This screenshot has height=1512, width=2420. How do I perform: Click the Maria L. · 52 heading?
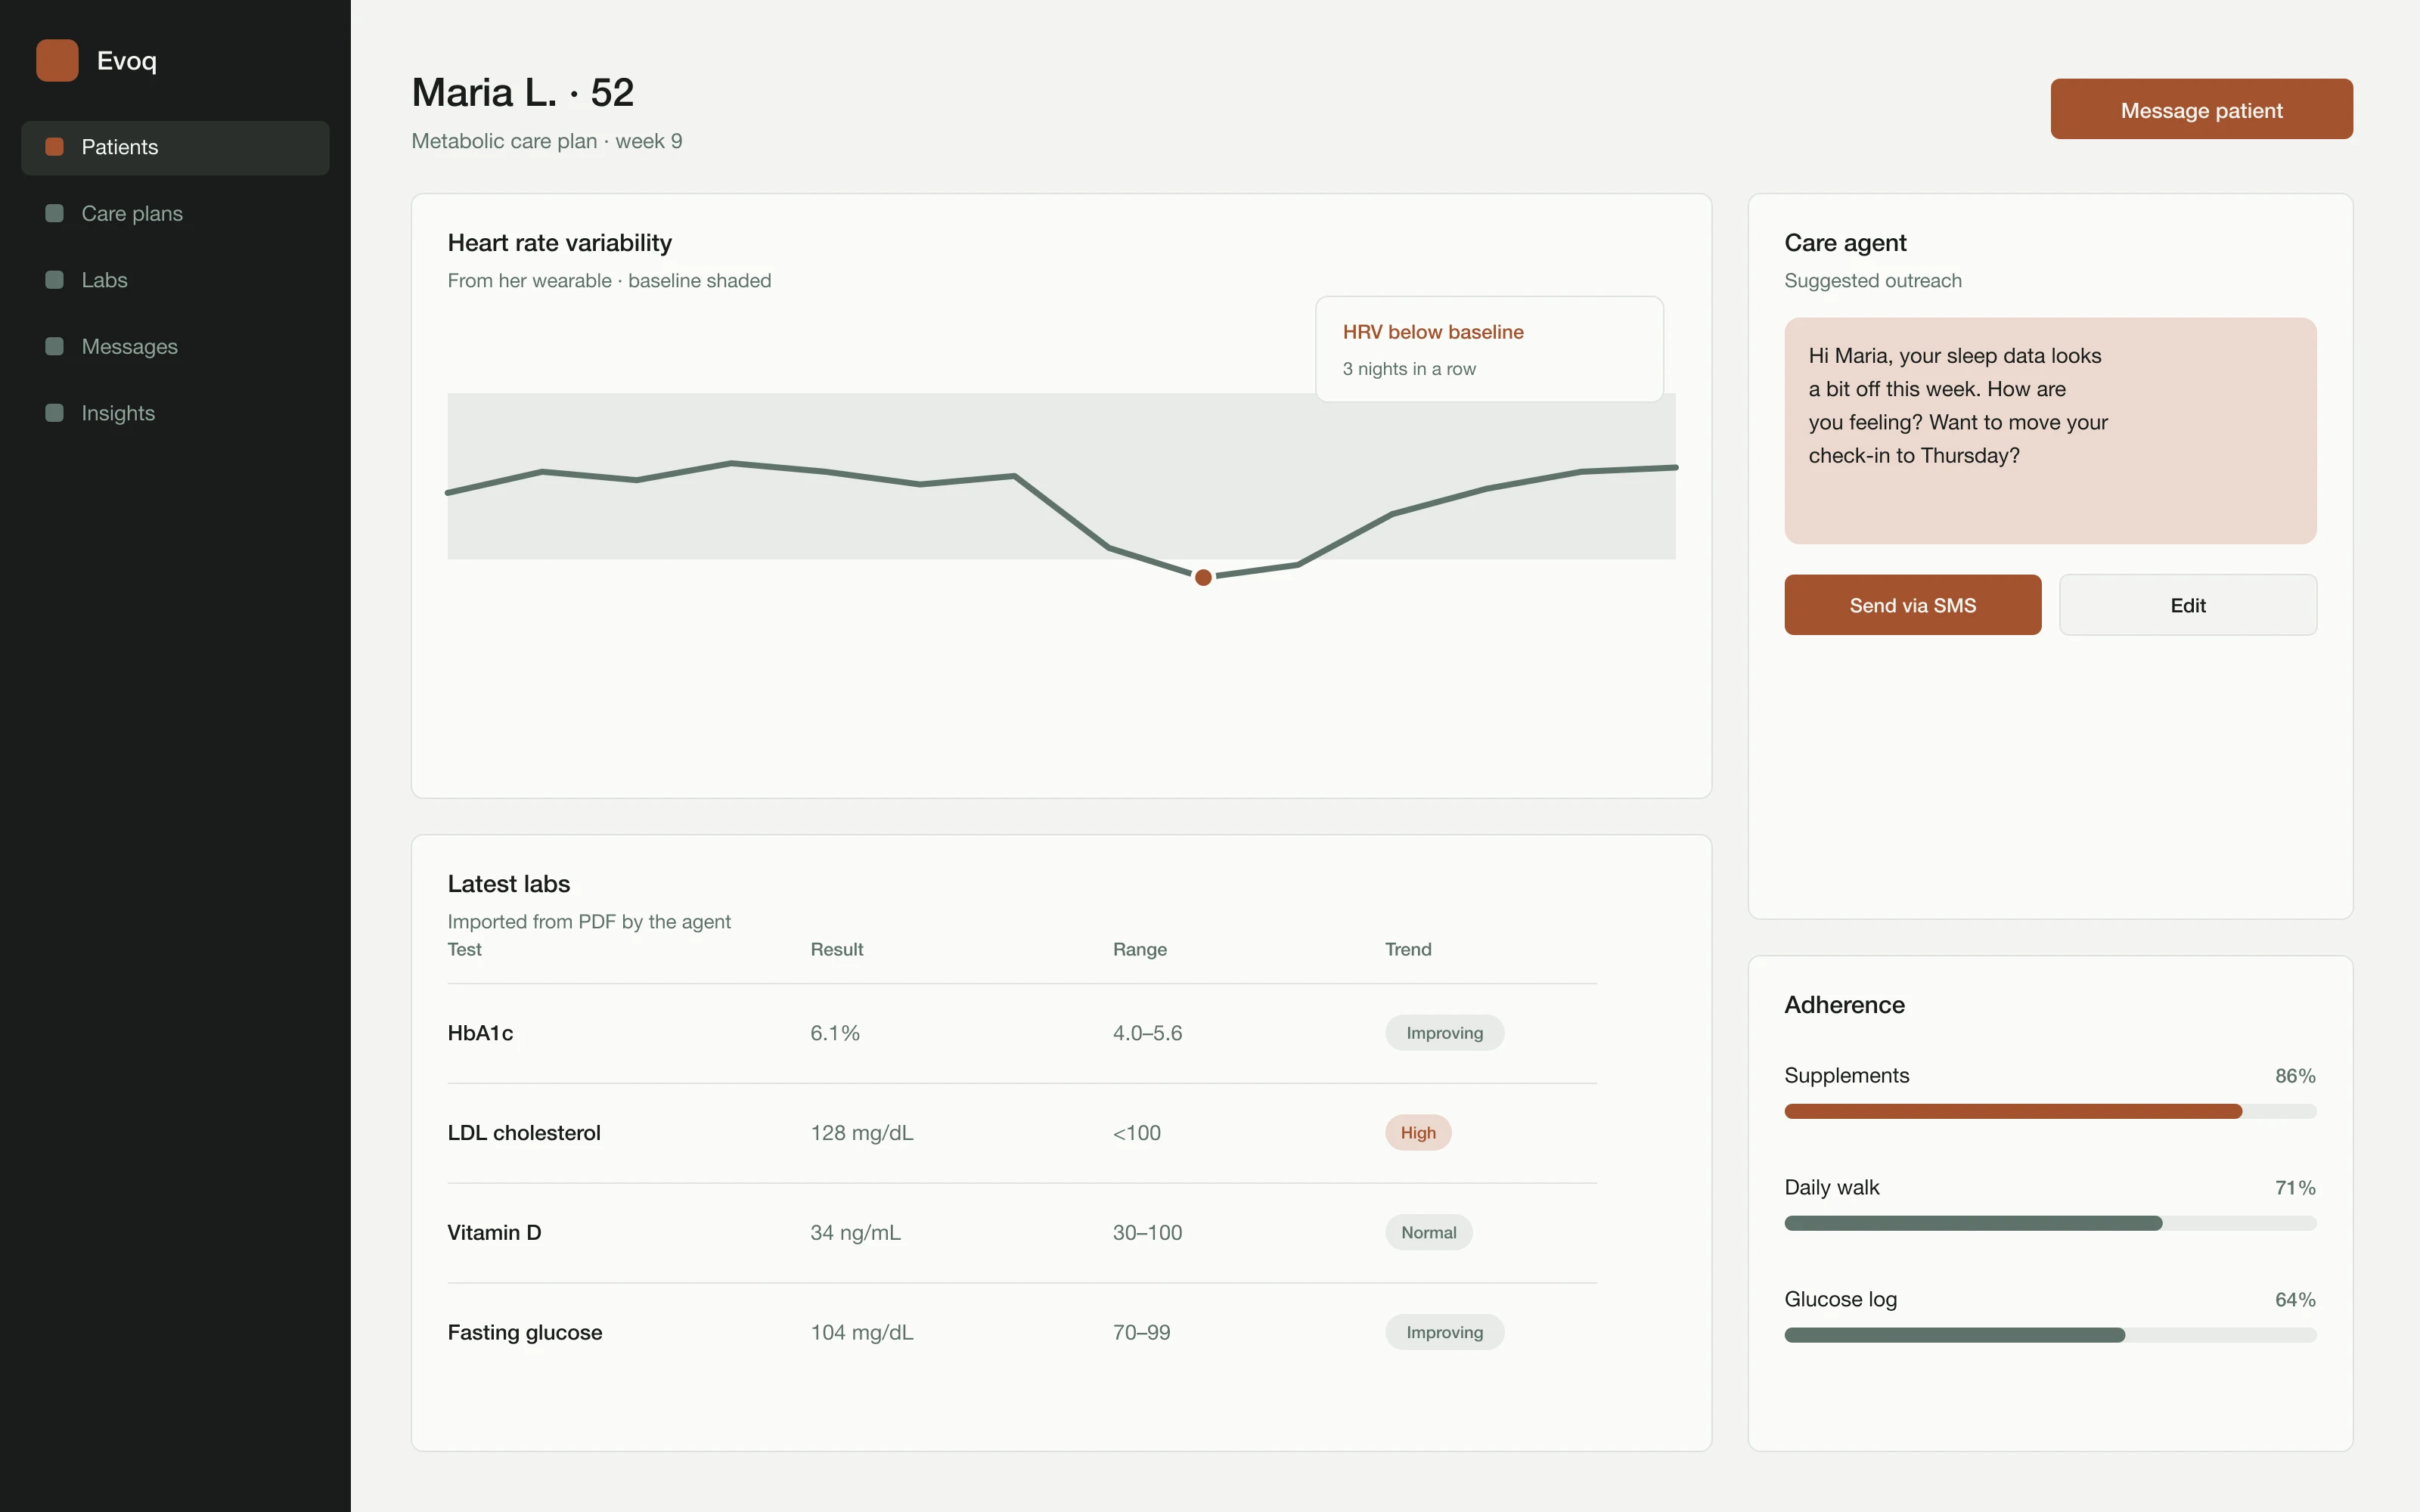(523, 93)
